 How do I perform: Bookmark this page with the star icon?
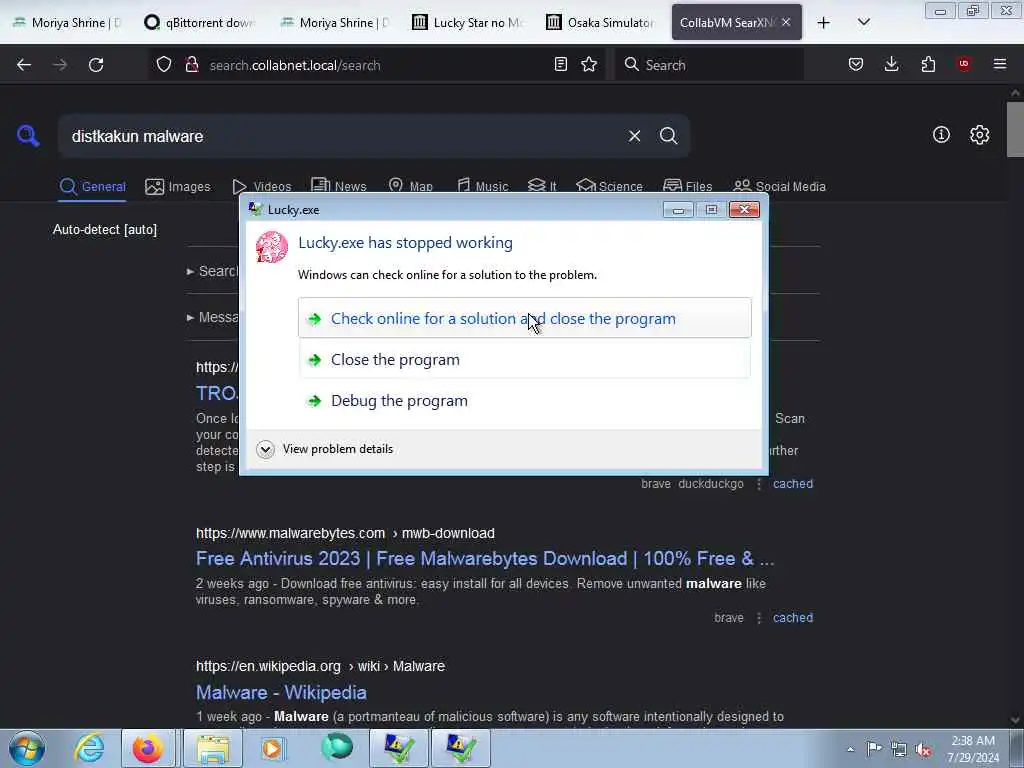589,64
